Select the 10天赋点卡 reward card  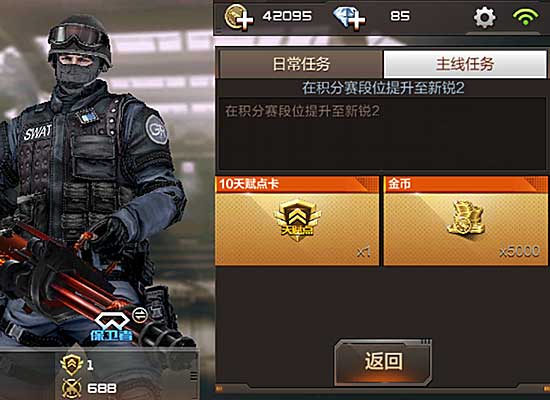point(297,221)
